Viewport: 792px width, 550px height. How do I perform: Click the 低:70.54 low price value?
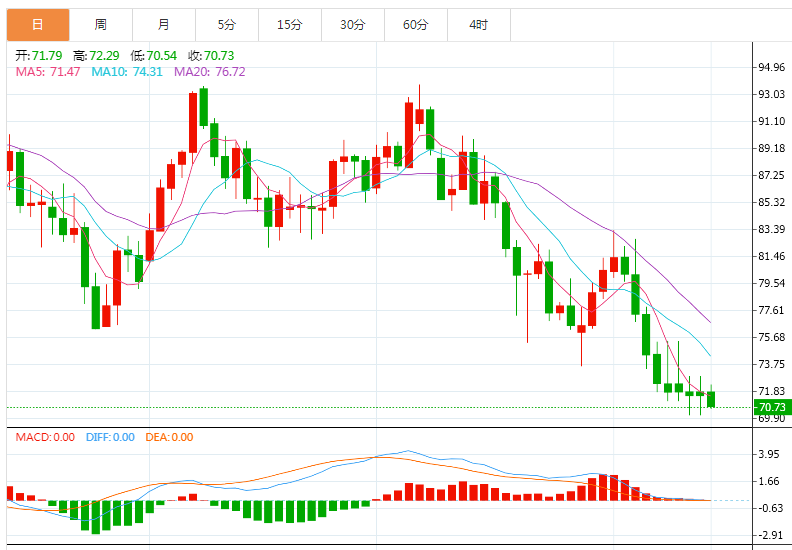click(154, 56)
